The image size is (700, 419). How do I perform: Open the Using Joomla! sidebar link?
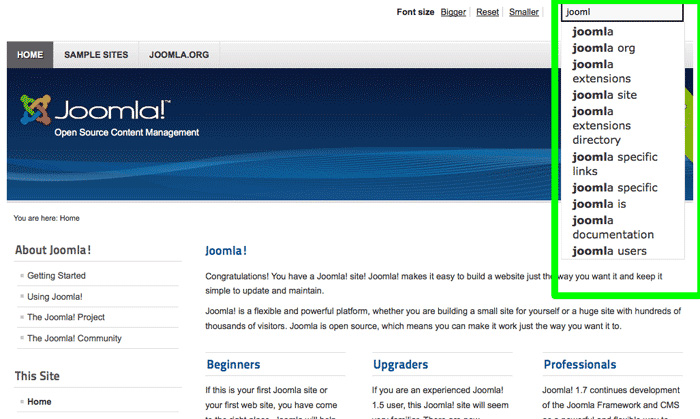(x=54, y=297)
